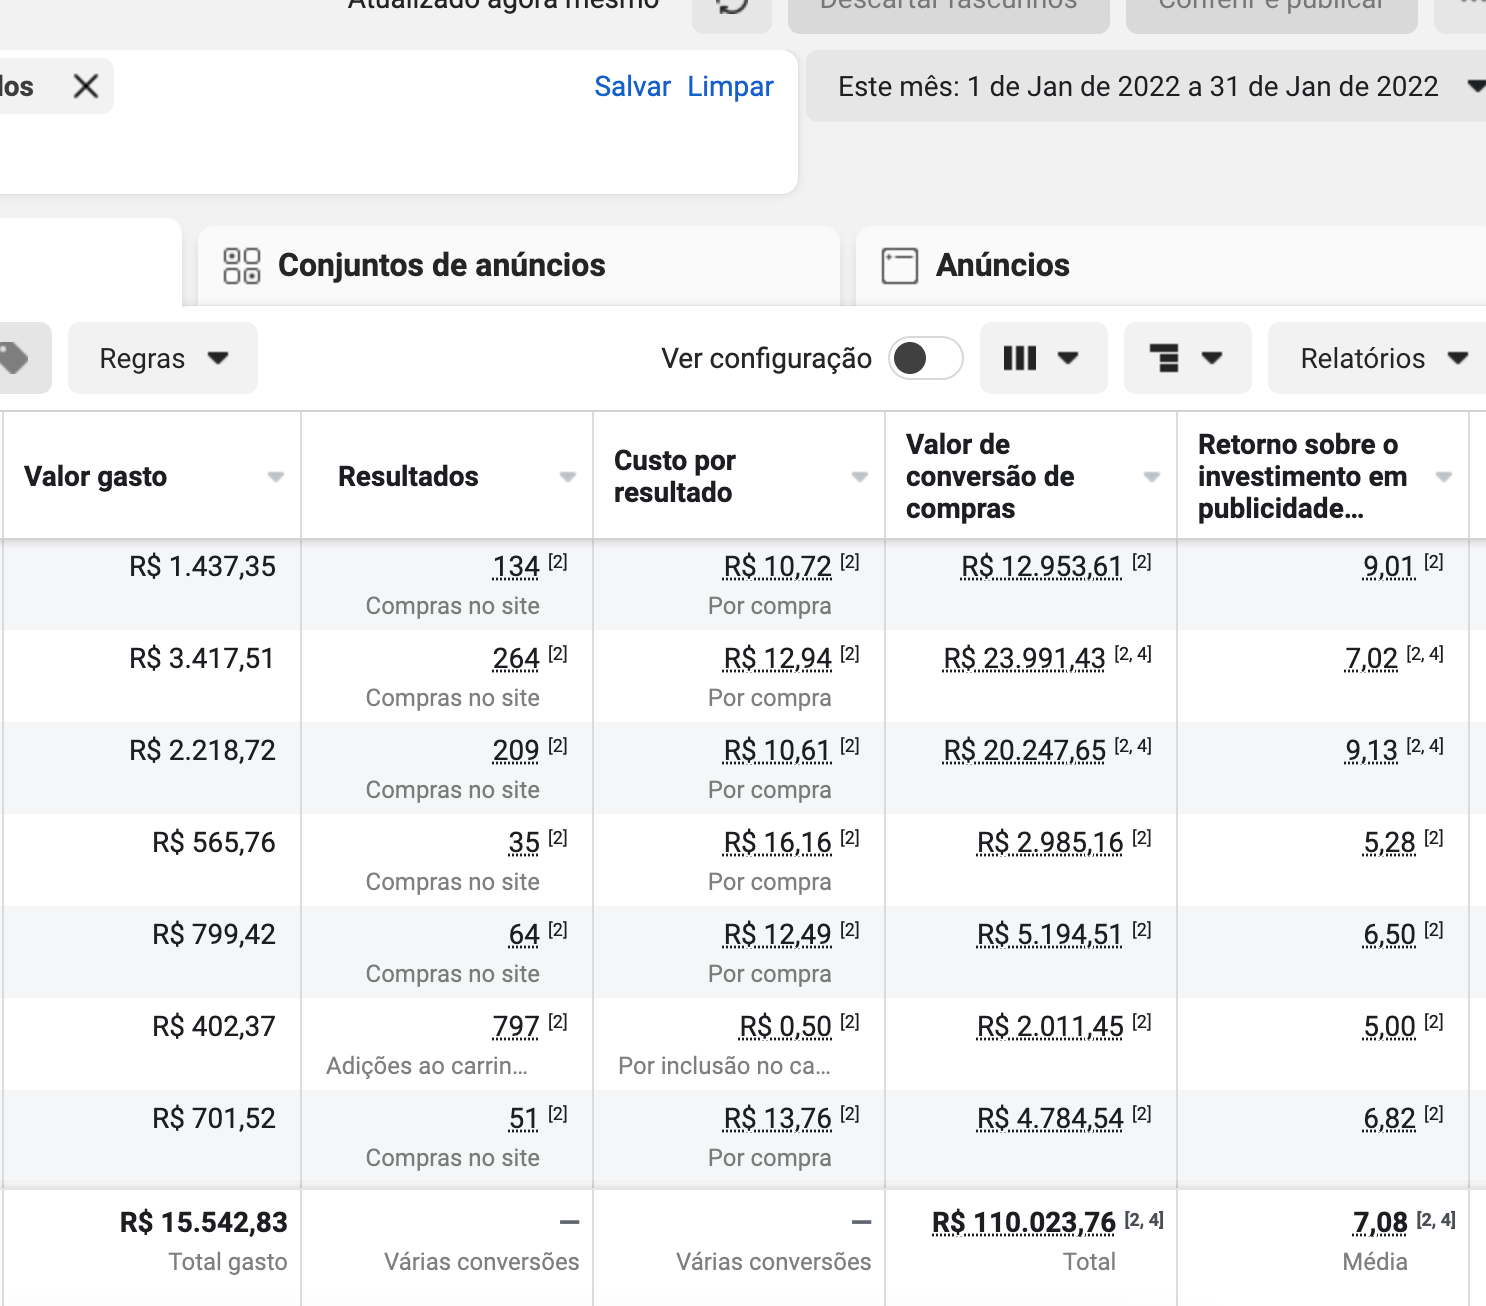The image size is (1486, 1306).
Task: Click the 35 results value
Action: (x=524, y=843)
